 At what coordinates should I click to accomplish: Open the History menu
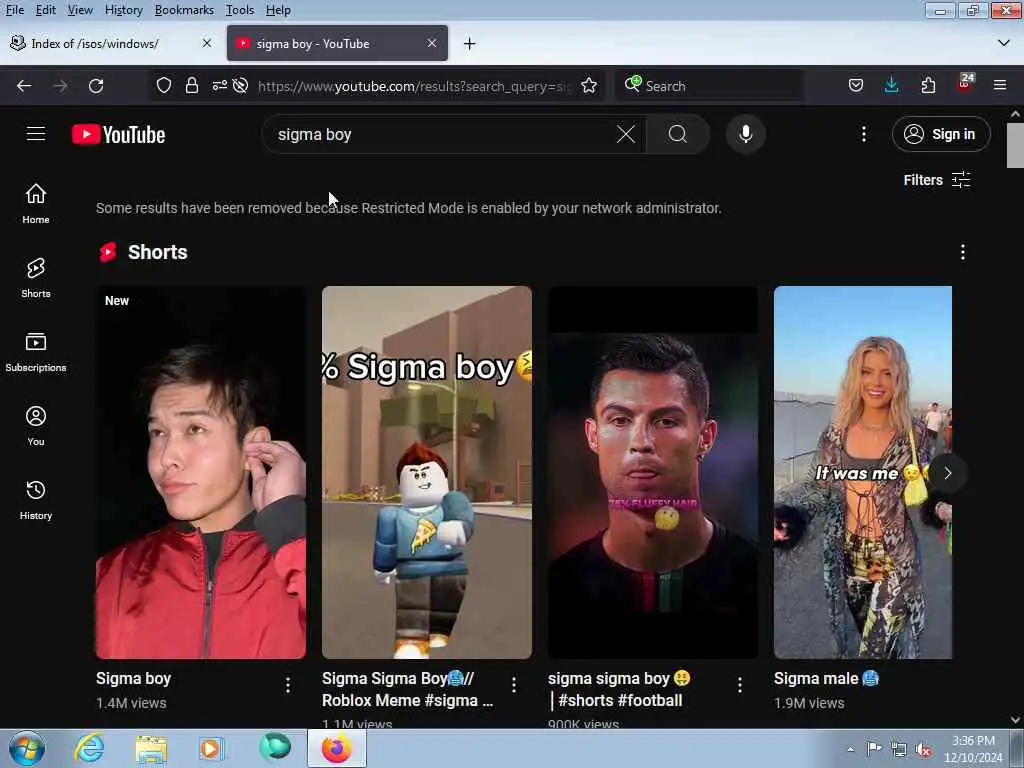[x=123, y=10]
